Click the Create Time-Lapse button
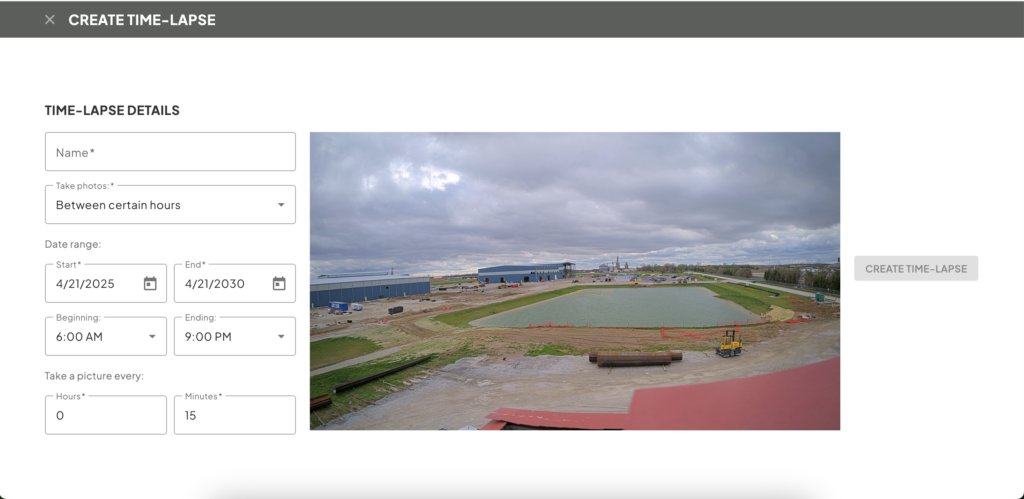The width and height of the screenshot is (1024, 499). 916,268
